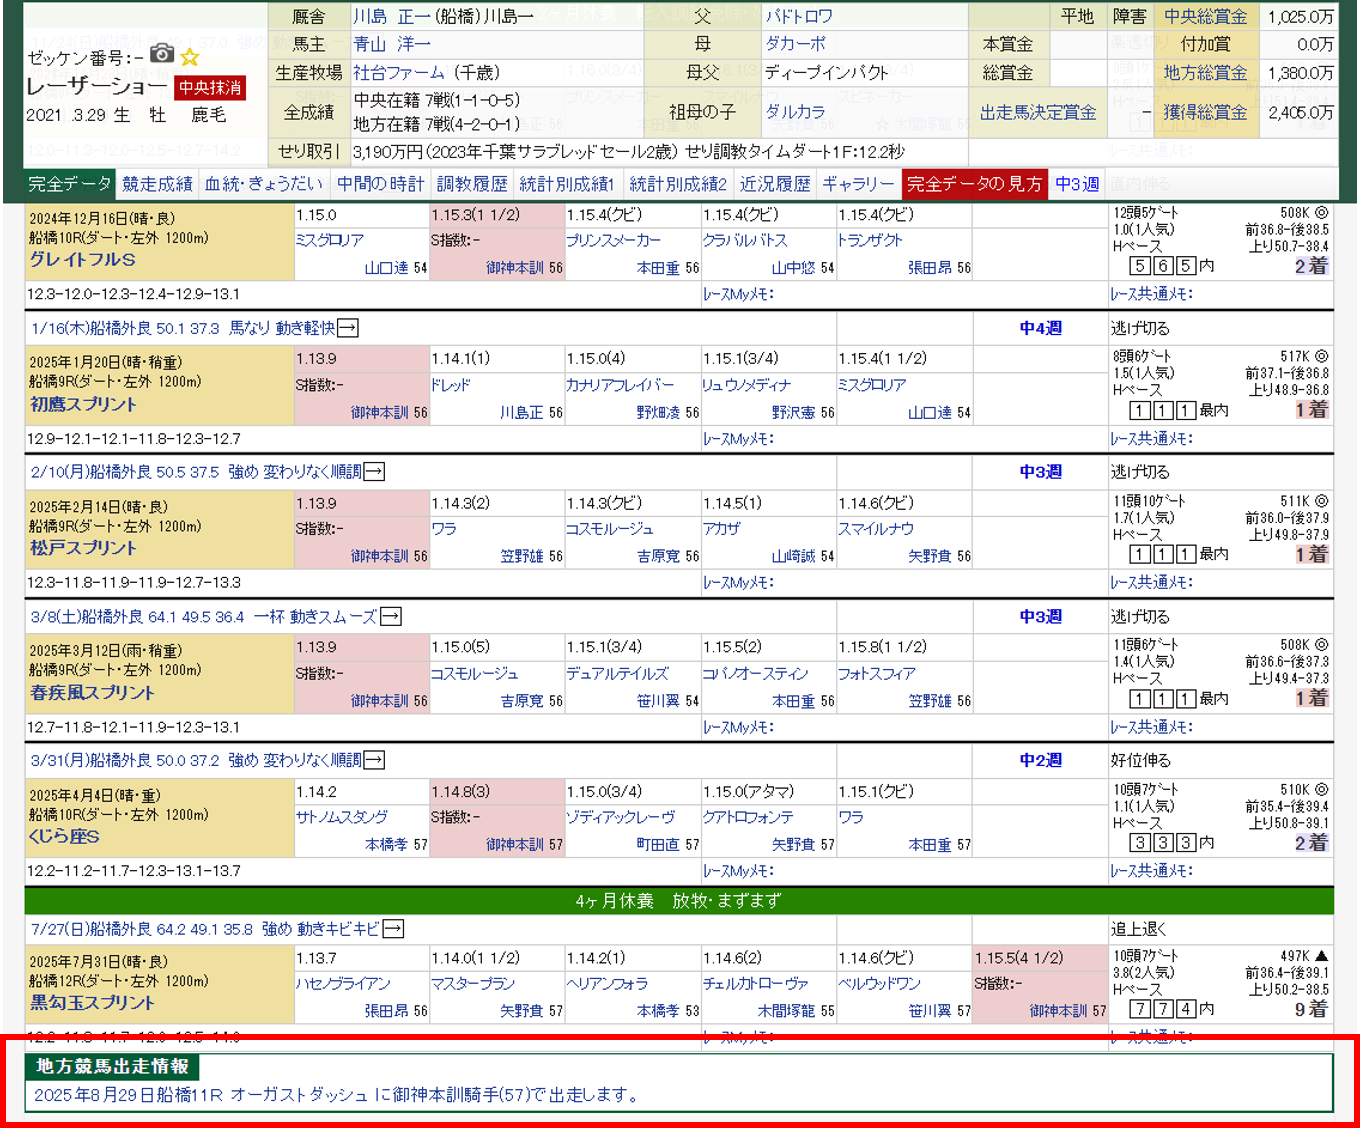Open the 黒匂玉スプリント race link
This screenshot has height=1128, width=1360.
92,1002
